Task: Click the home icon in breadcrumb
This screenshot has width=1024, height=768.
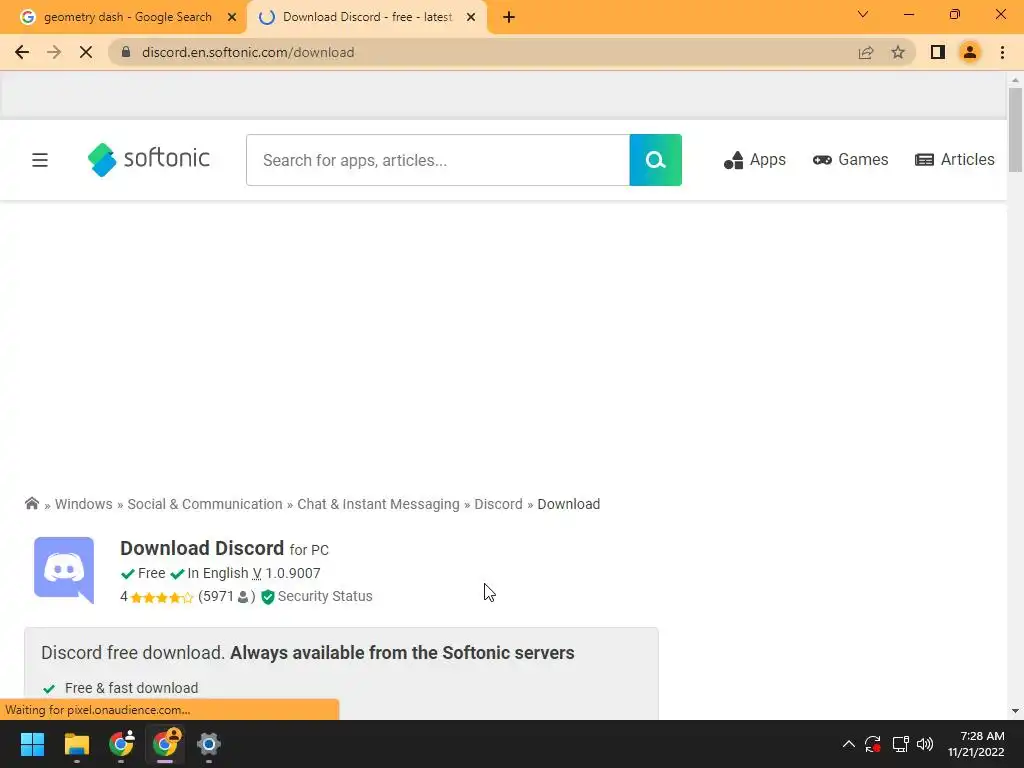Action: [x=31, y=504]
